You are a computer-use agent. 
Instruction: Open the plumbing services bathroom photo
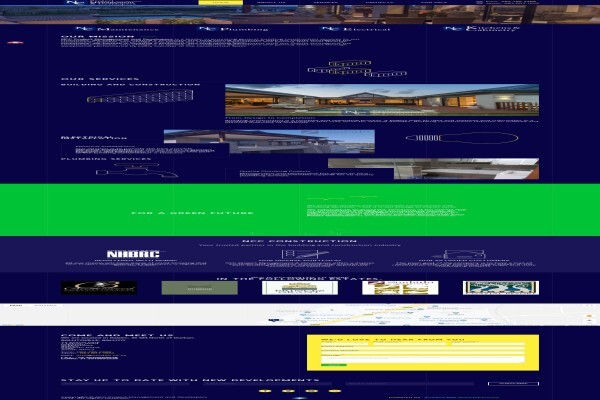click(x=433, y=169)
